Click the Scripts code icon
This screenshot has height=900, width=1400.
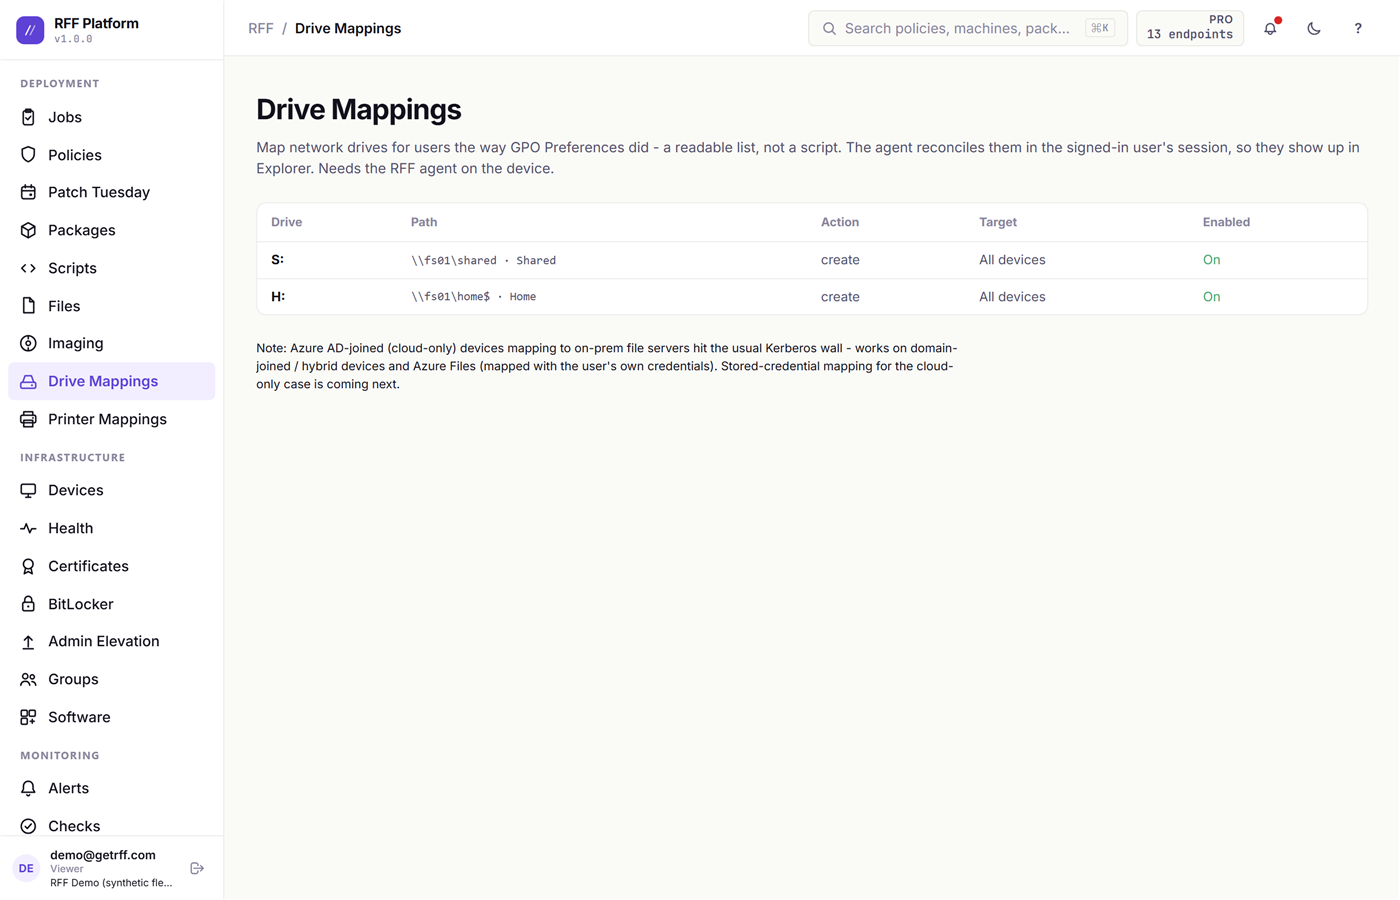28,268
